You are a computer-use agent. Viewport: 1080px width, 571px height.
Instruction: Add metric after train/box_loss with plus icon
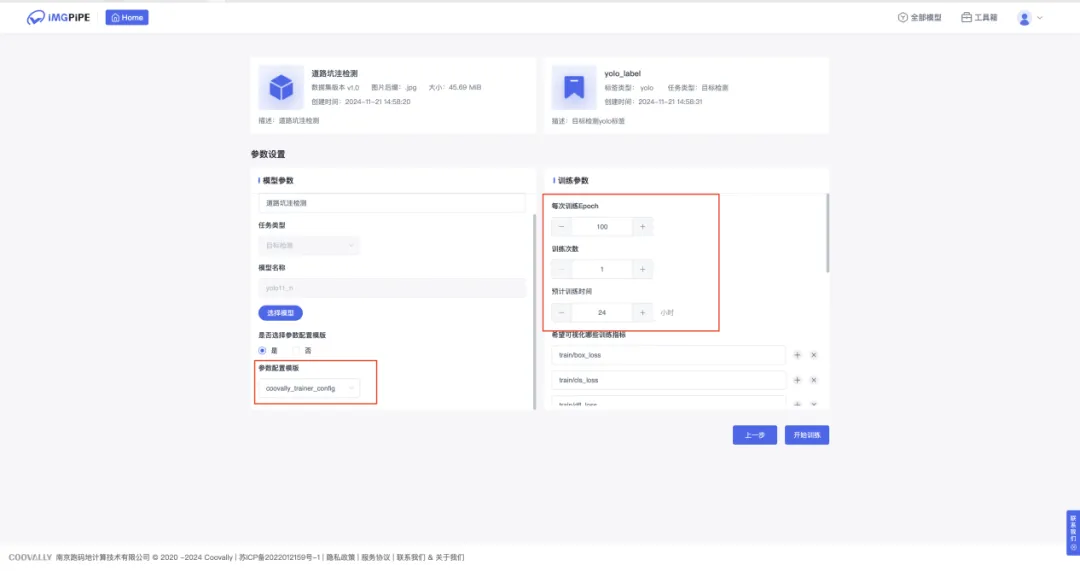click(x=797, y=355)
